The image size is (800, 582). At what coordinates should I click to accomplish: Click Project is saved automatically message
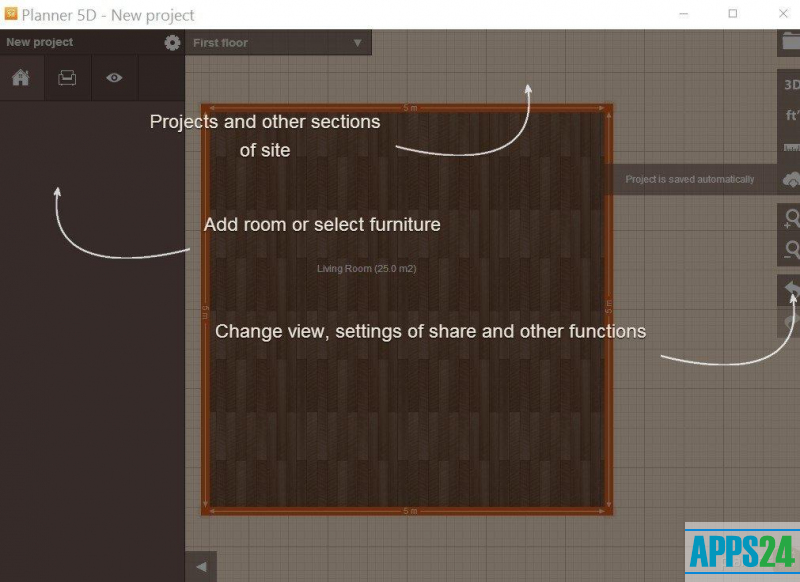[689, 180]
